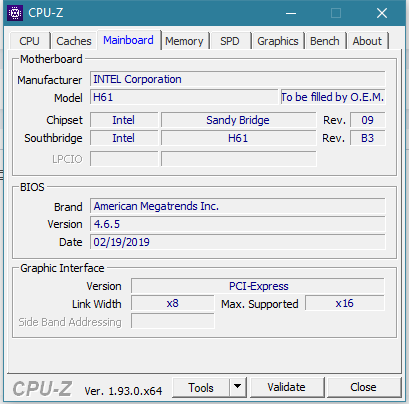Open the Caches tab
Viewport: 409px width, 404px height.
coord(74,41)
